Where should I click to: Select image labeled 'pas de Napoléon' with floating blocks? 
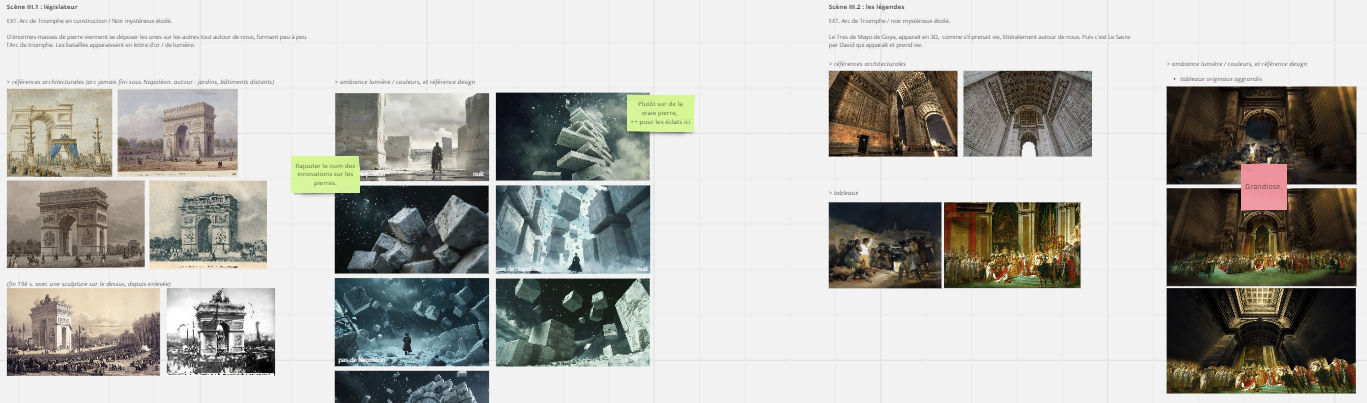coord(412,321)
